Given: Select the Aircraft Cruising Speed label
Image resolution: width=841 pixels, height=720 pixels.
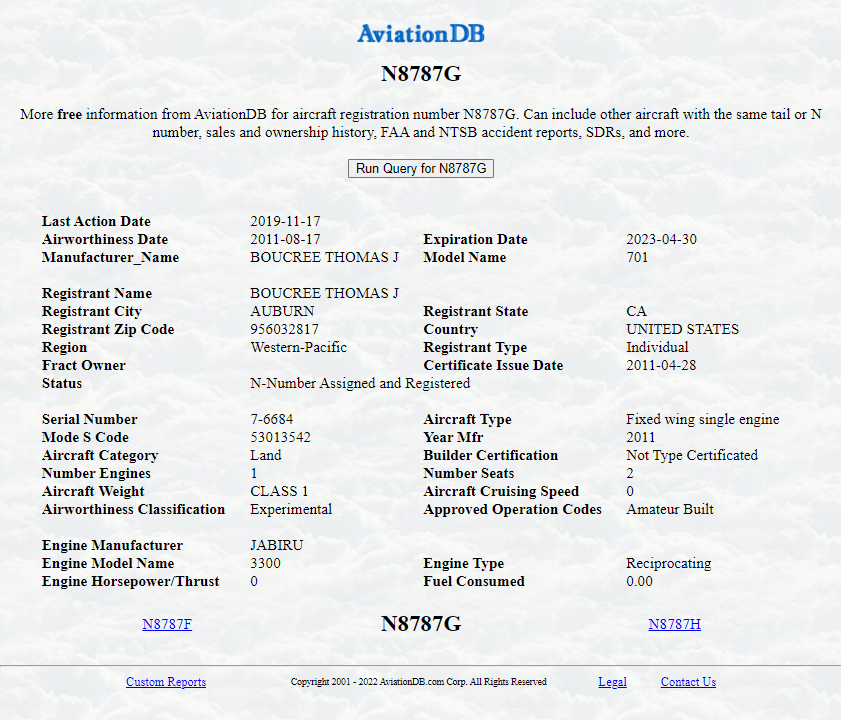Looking at the screenshot, I should tap(501, 491).
